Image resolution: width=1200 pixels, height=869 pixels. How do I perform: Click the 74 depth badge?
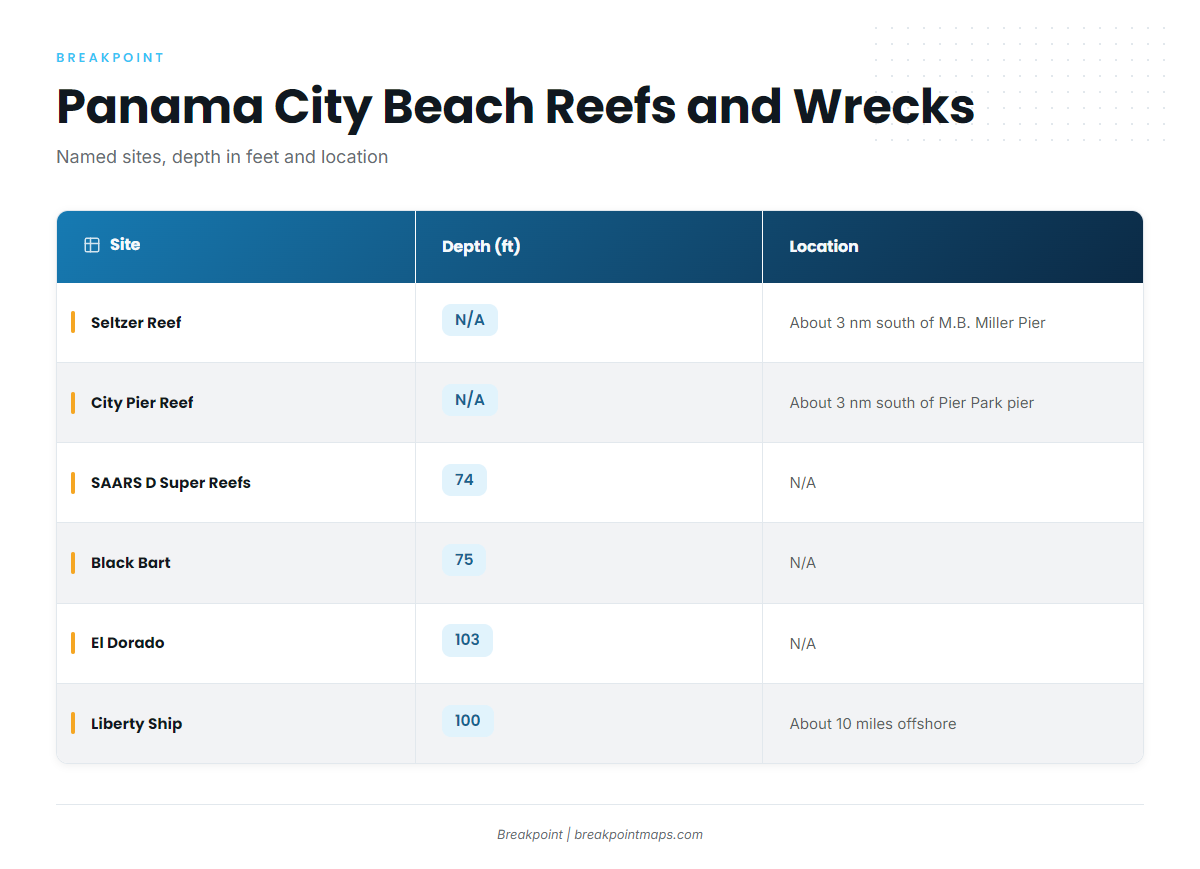[x=464, y=480]
